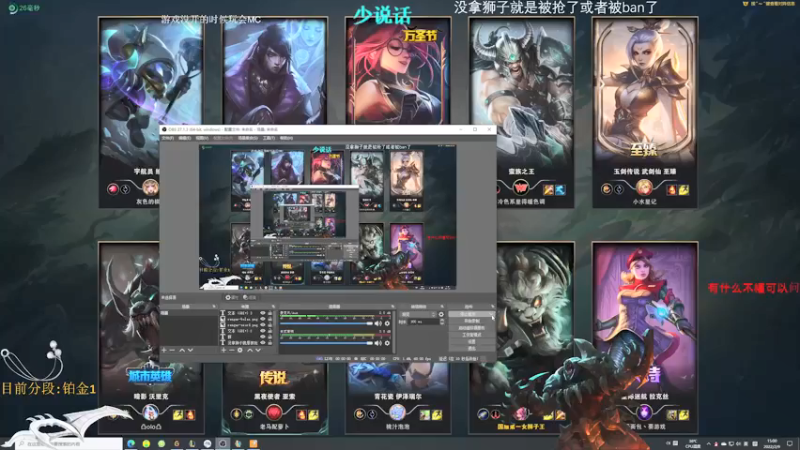The image size is (800, 450).
Task: Toggle visibility of the last source in the list
Action: pos(263,342)
